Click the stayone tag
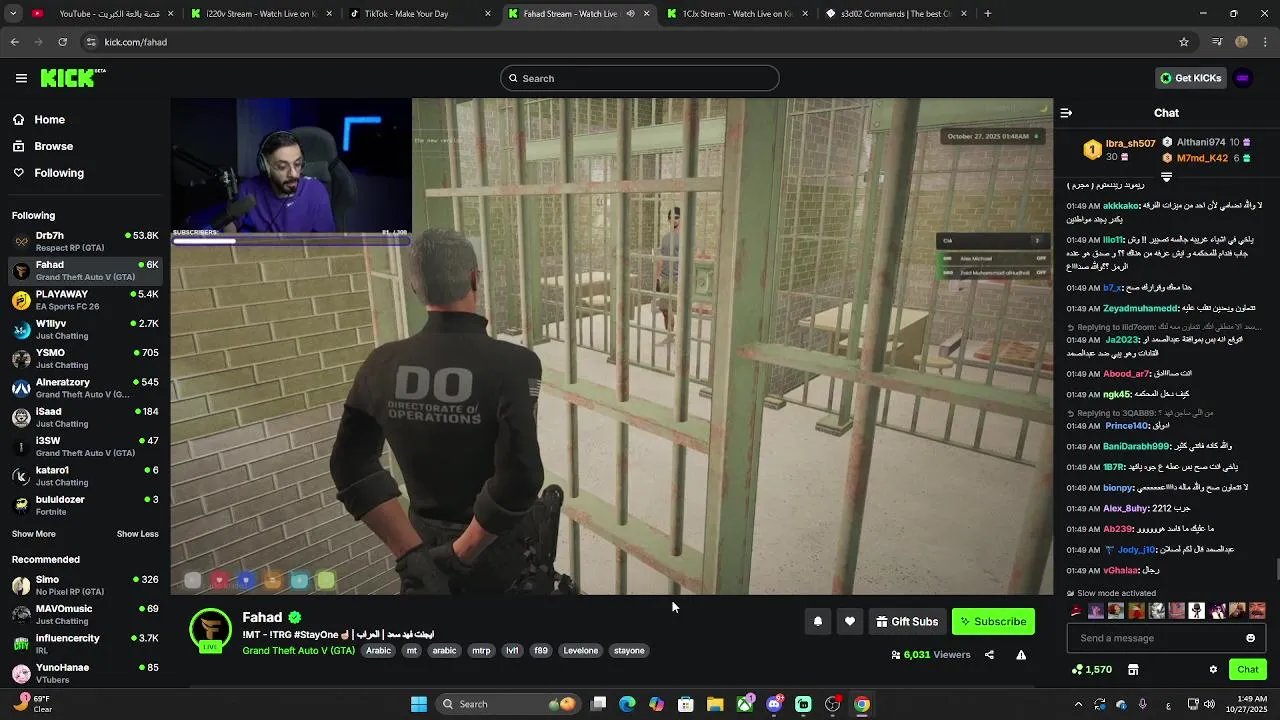This screenshot has width=1280, height=720. click(629, 650)
